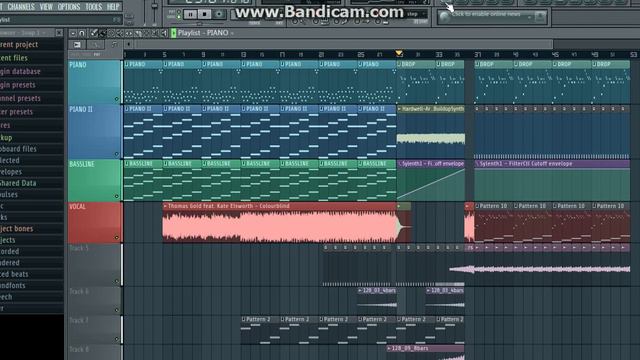The width and height of the screenshot is (640, 360).
Task: Select the Slip tool in playlist toolbar
Action: tap(129, 33)
